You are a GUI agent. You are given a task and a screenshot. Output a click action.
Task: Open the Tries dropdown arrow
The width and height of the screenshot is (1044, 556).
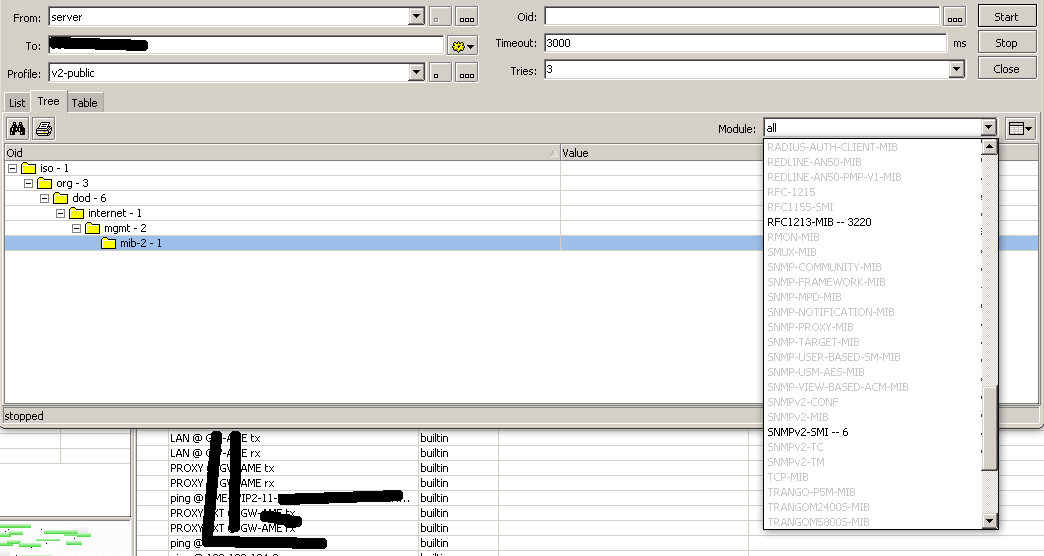(x=956, y=69)
